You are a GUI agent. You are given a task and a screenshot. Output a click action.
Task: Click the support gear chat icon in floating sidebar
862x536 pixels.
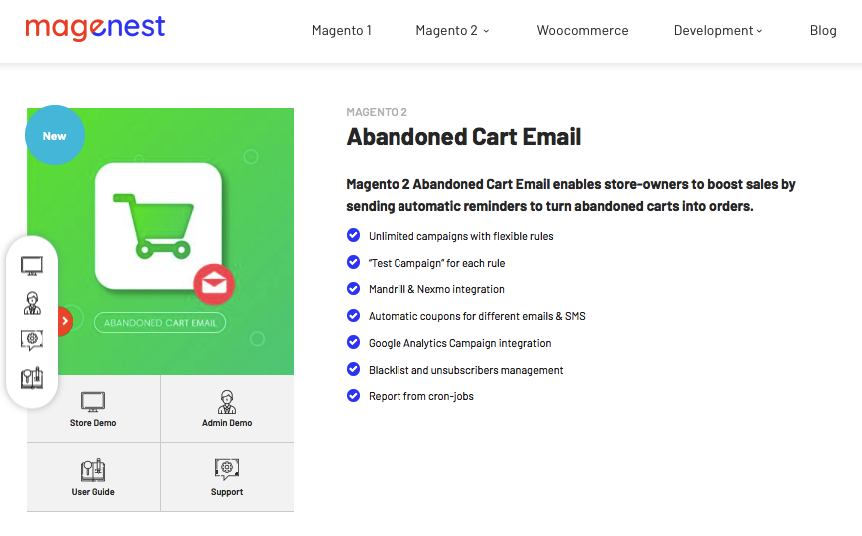32,340
